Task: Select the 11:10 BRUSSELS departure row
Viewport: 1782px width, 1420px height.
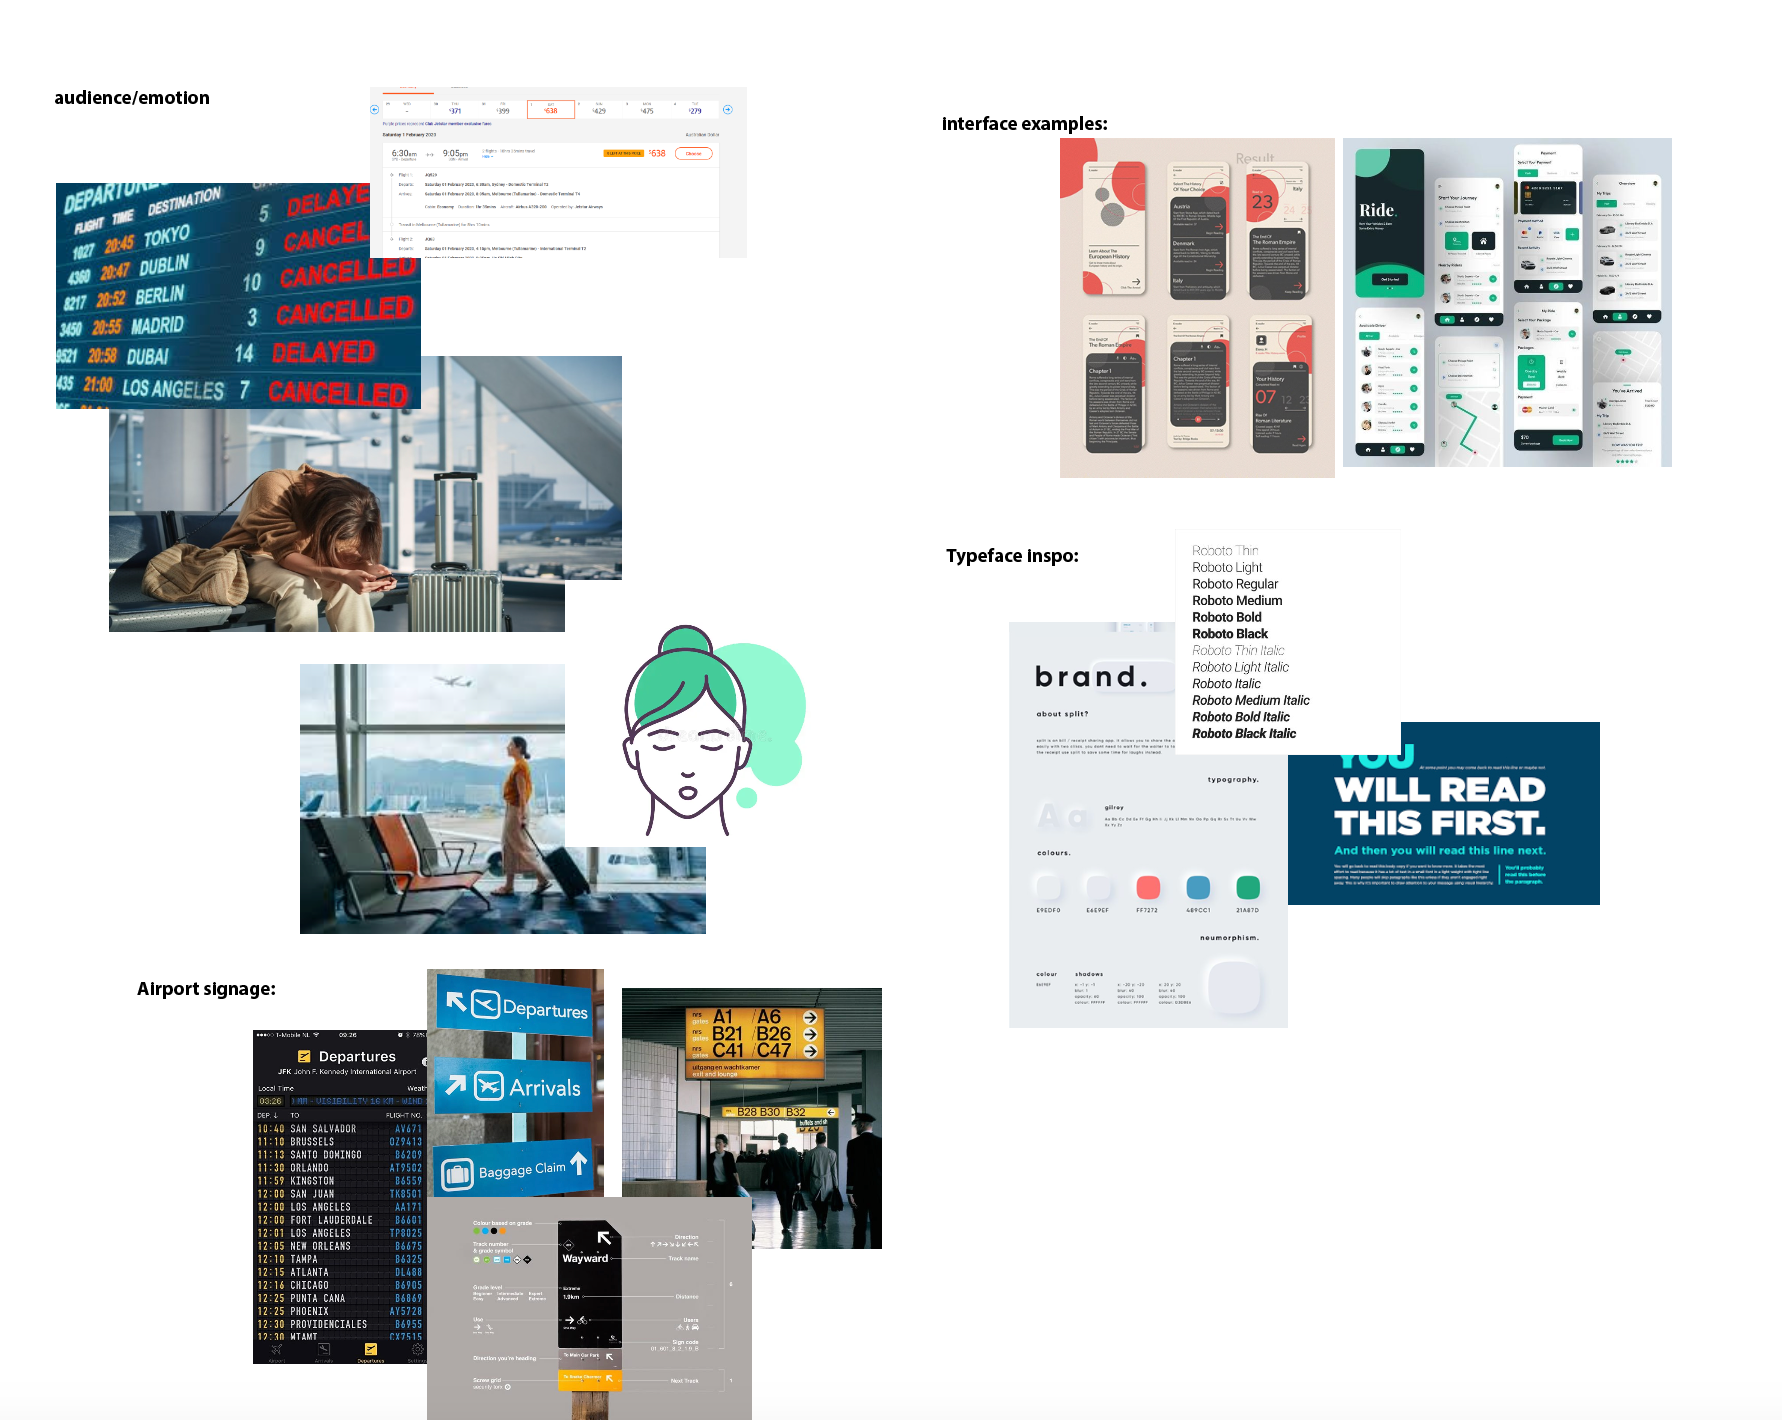Action: 340,1142
